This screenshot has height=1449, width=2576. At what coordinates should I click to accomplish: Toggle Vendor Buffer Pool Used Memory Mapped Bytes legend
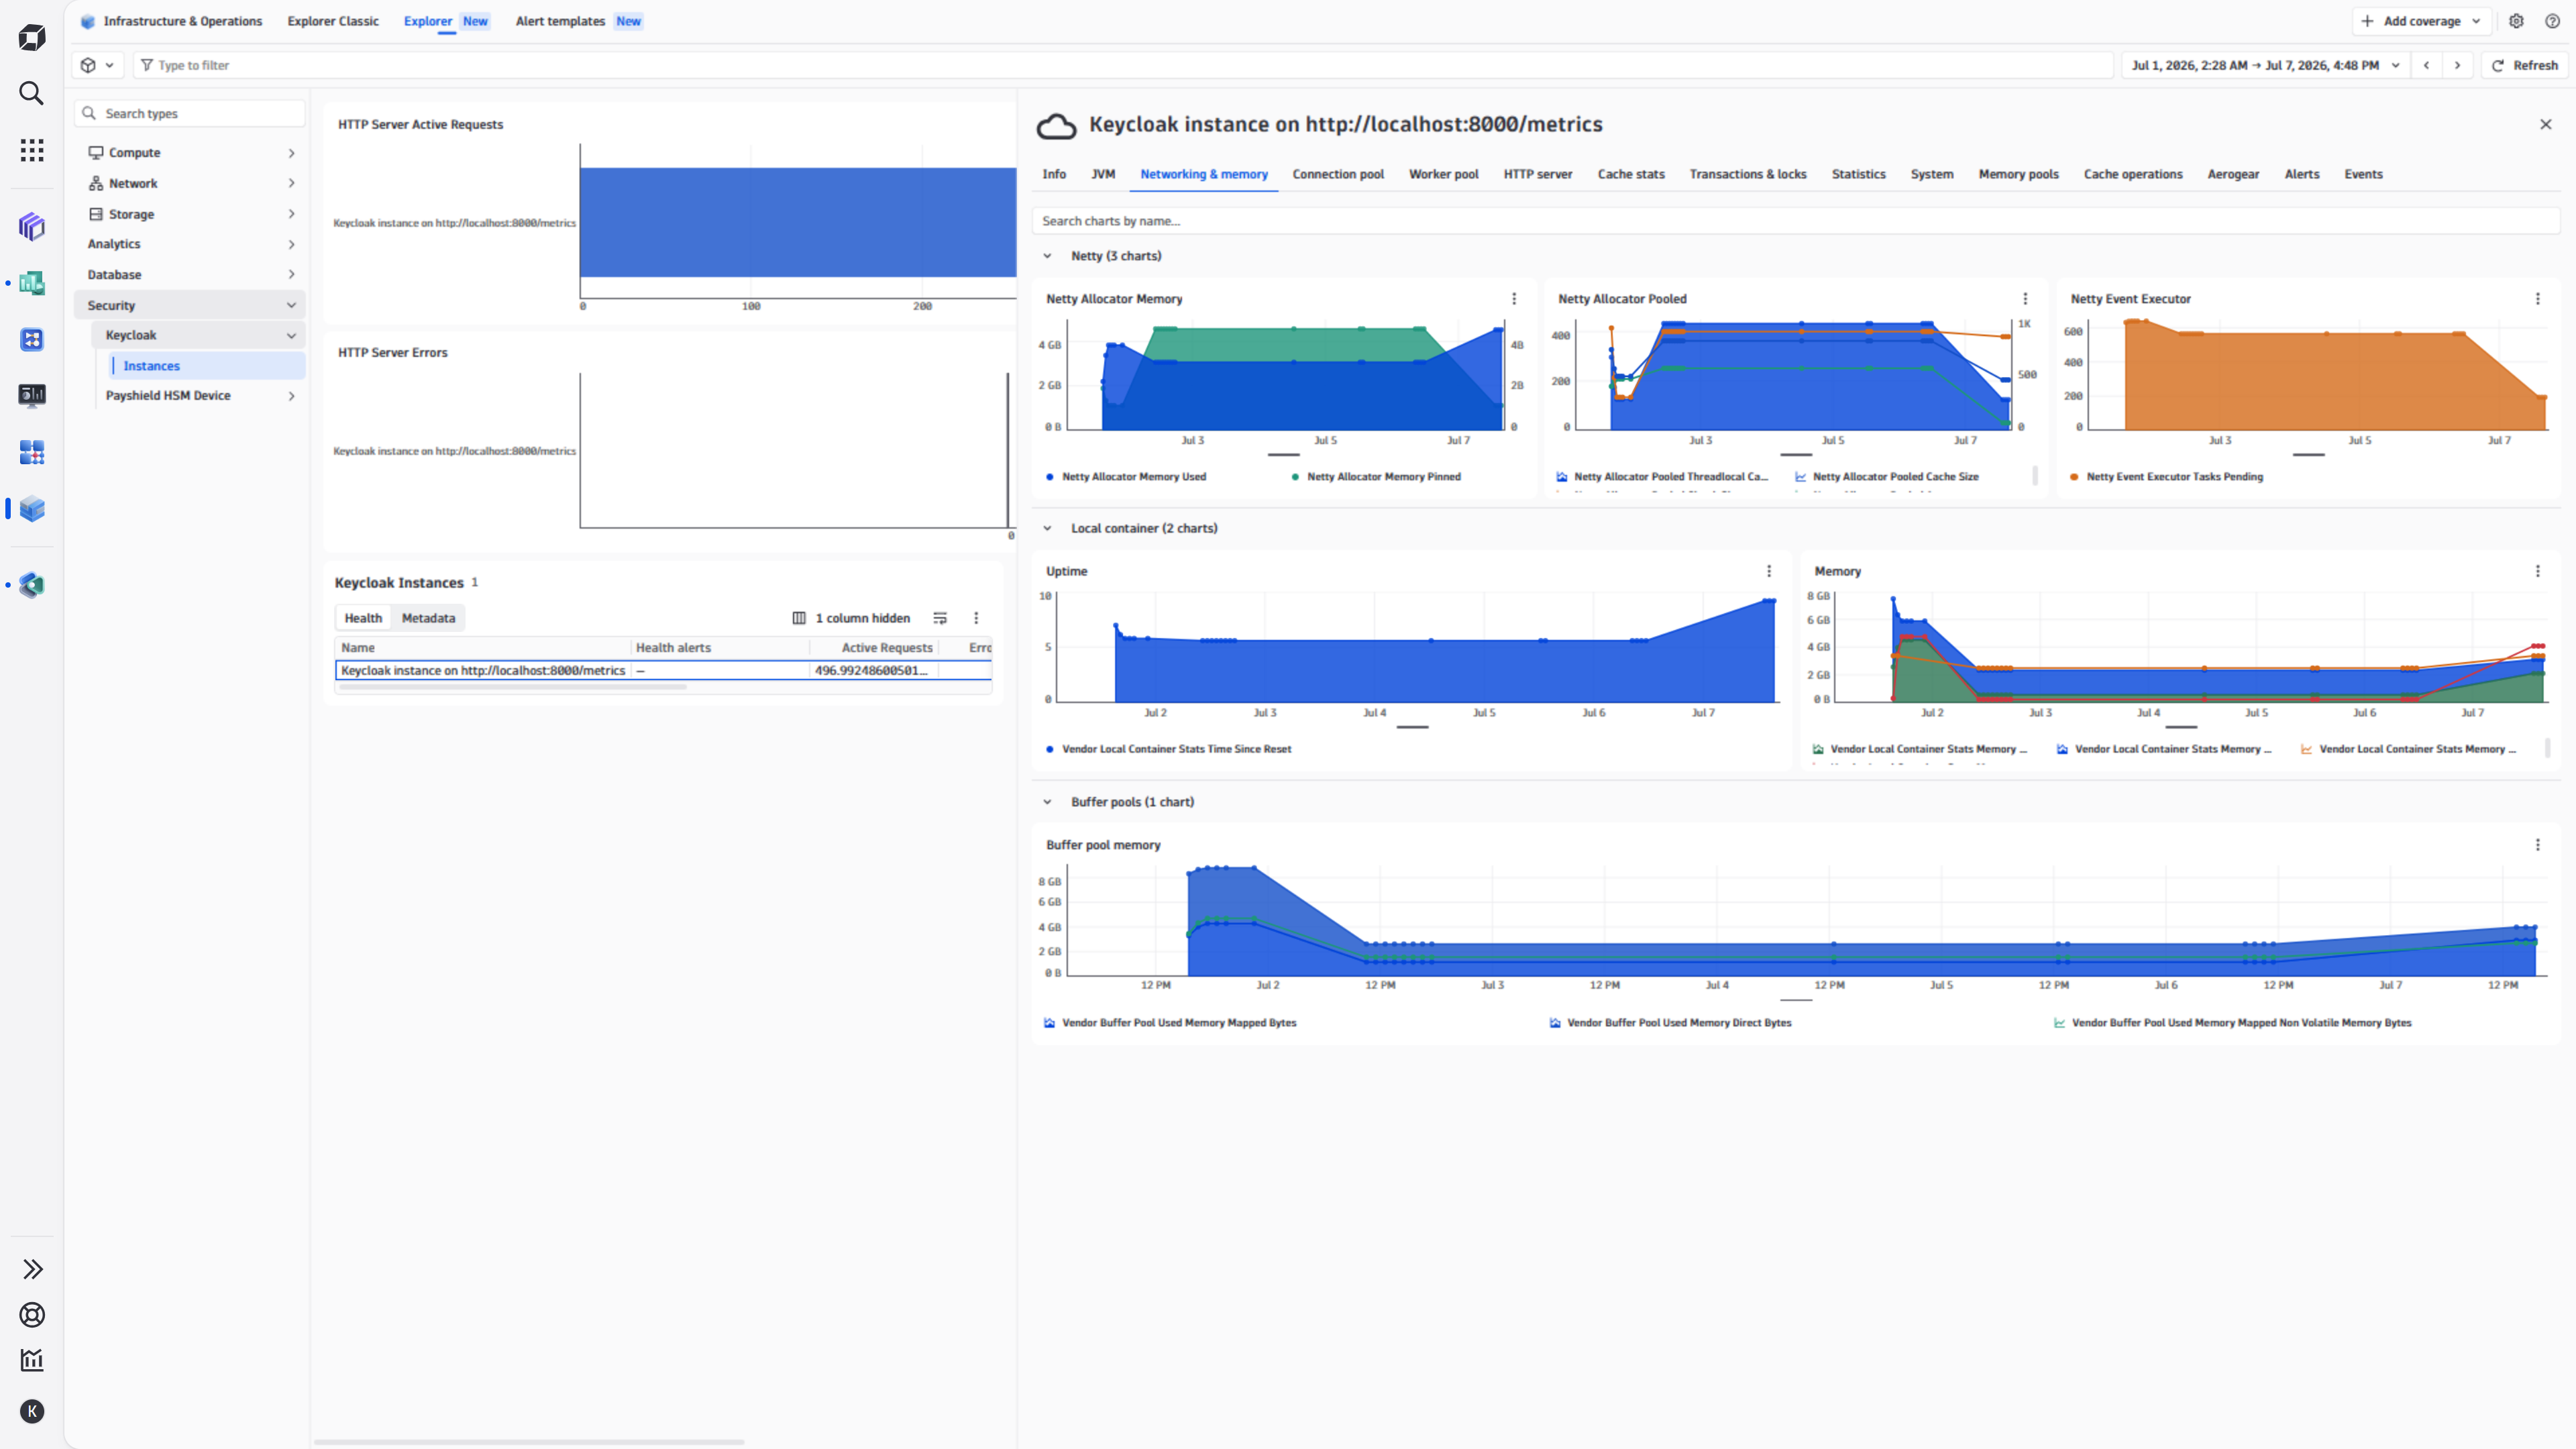pos(1170,1023)
